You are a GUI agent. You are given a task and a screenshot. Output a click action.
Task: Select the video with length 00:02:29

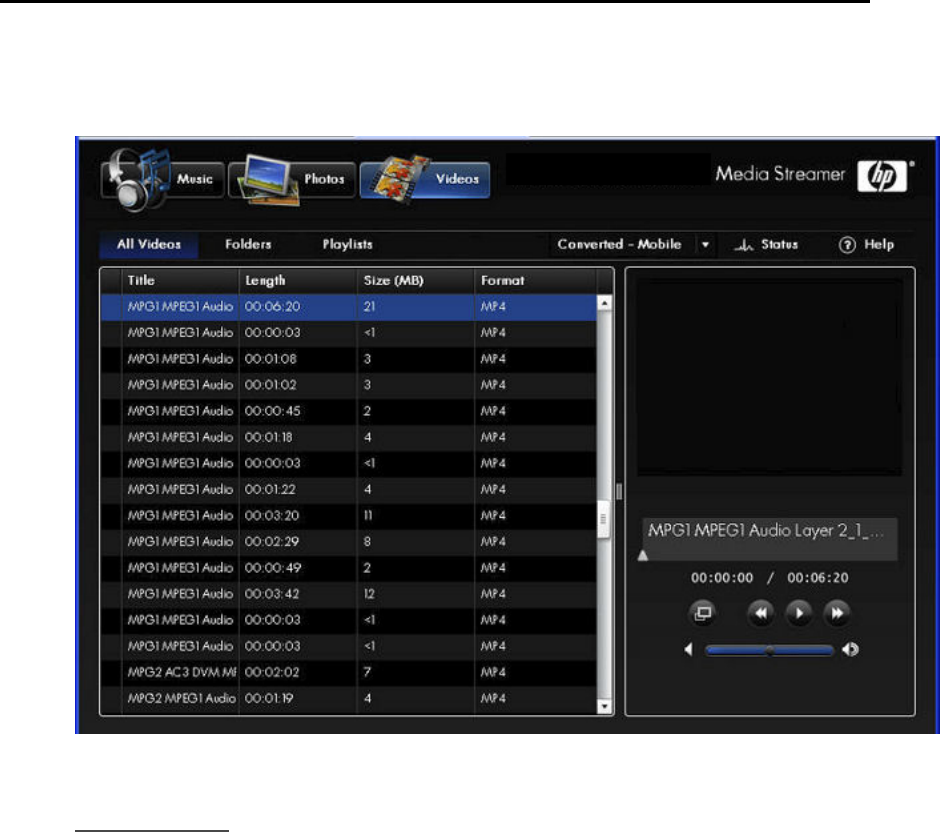click(x=349, y=542)
